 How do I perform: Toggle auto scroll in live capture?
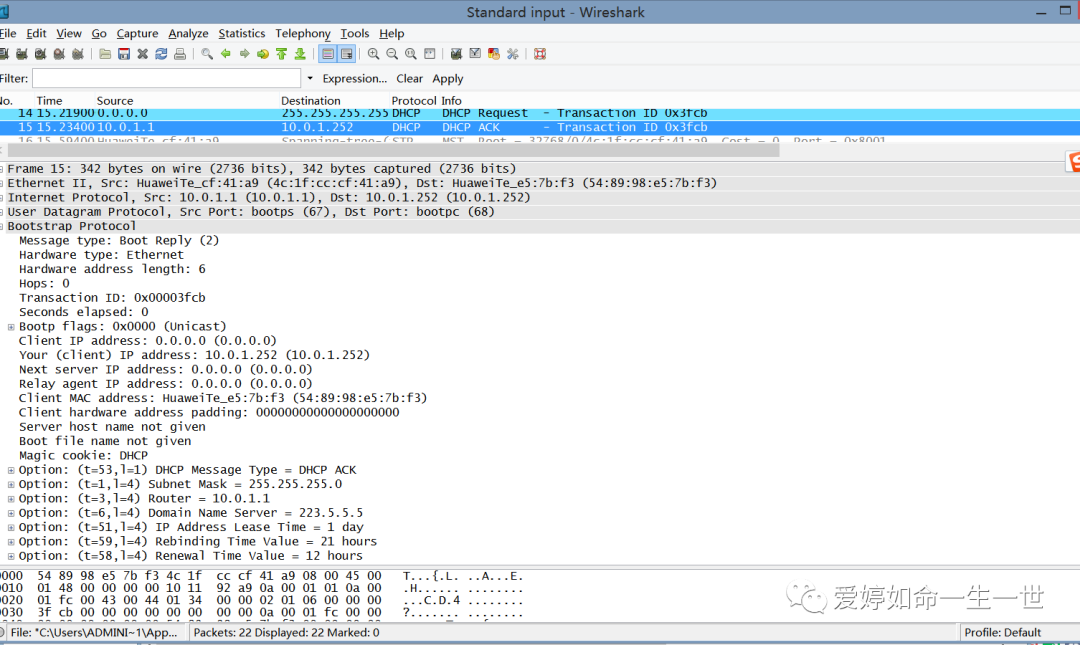point(346,54)
